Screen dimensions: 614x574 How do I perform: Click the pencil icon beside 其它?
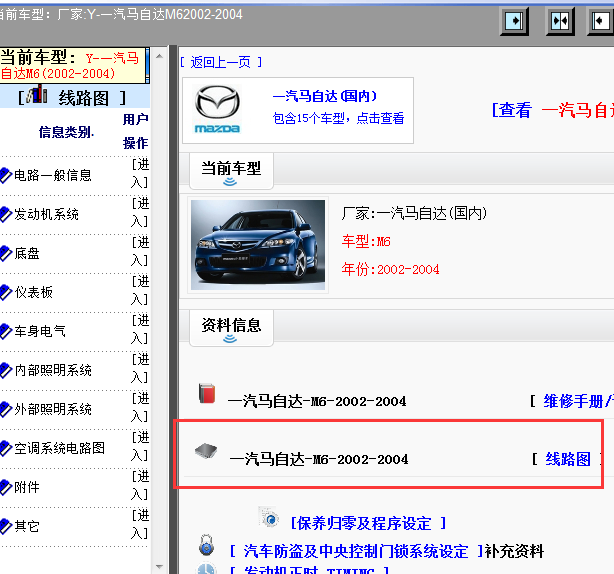point(6,526)
